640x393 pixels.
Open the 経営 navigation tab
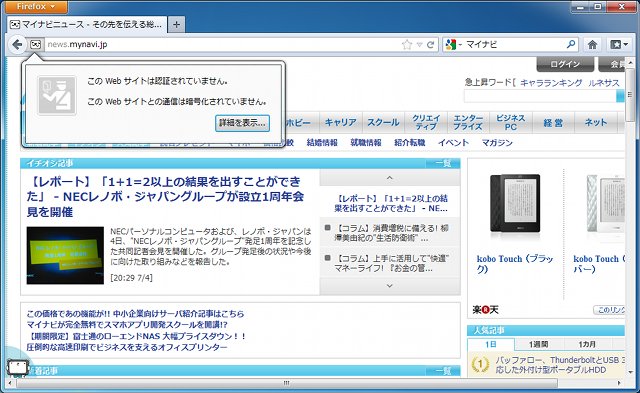(553, 122)
